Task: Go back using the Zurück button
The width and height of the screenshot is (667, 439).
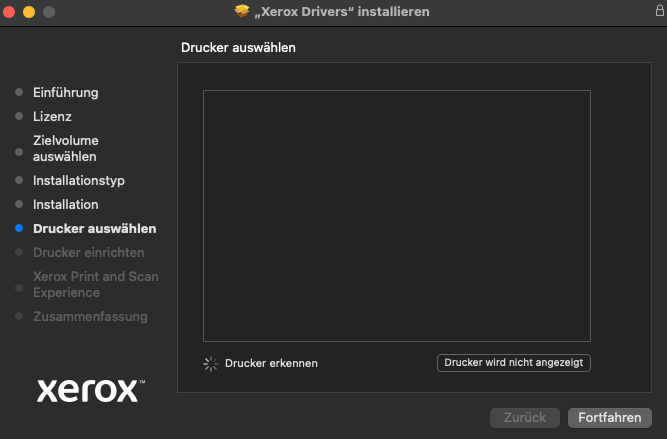Action: click(525, 417)
